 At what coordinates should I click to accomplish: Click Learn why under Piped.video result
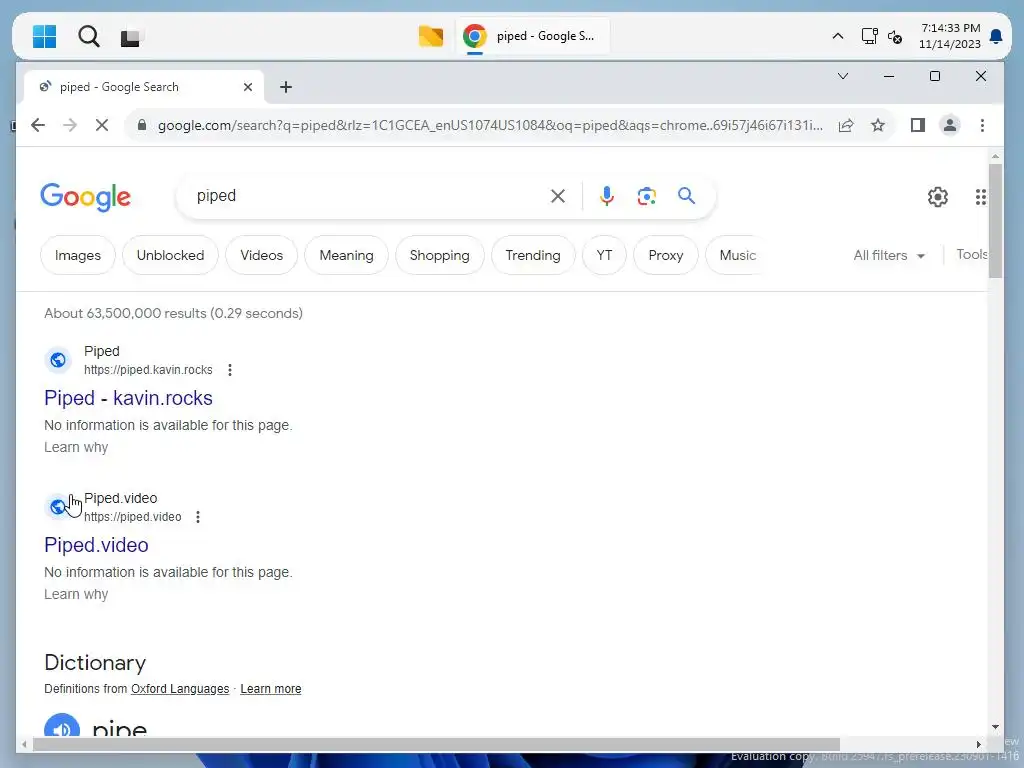coord(76,594)
